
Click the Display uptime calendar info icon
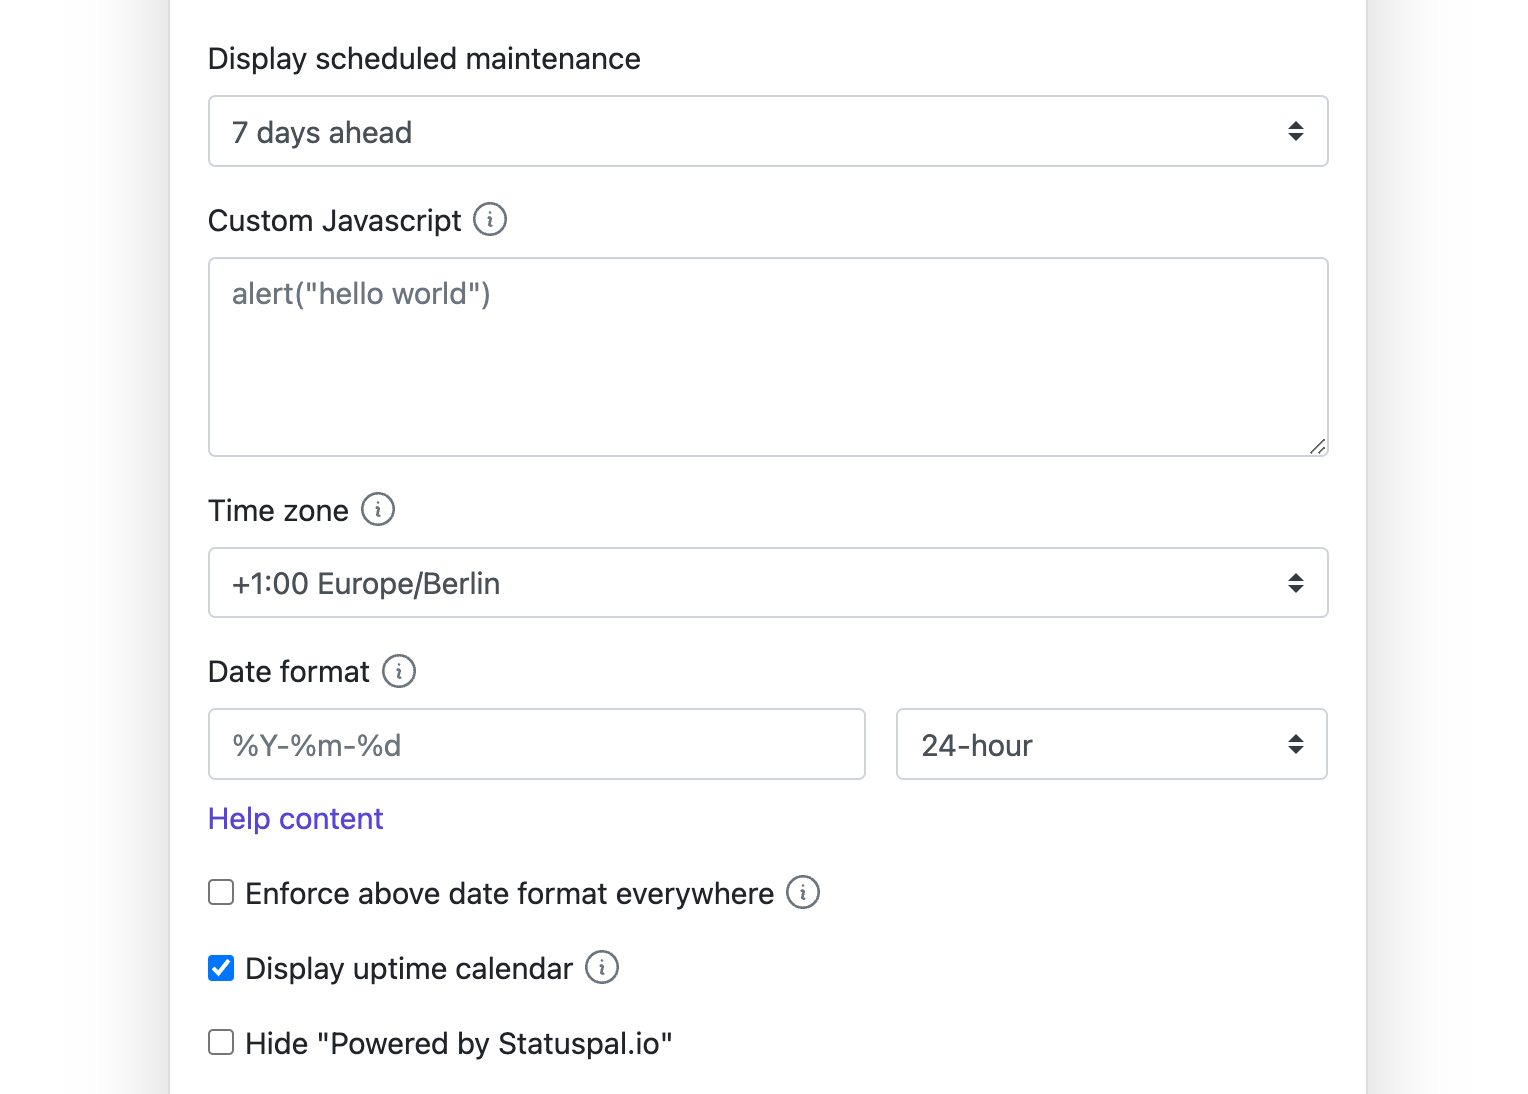coord(602,967)
